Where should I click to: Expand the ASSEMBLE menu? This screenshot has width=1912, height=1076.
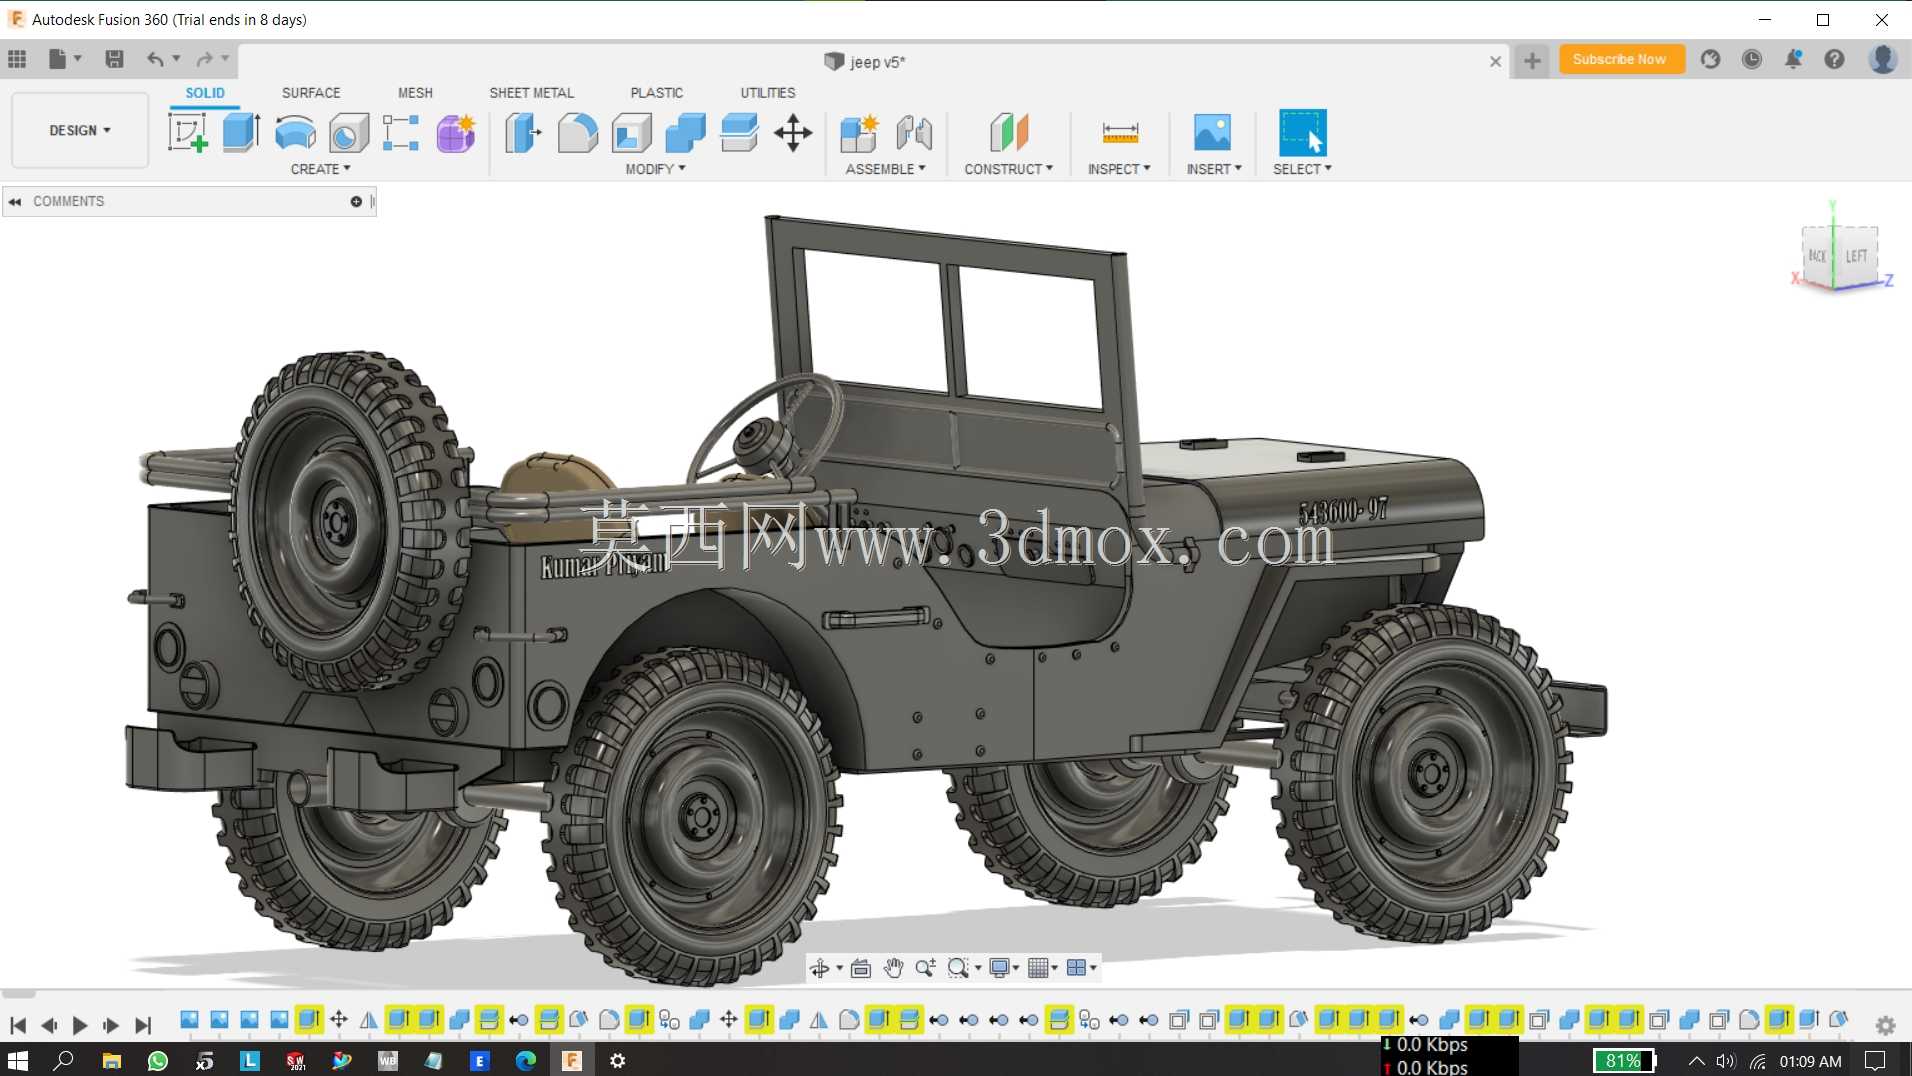pos(886,169)
